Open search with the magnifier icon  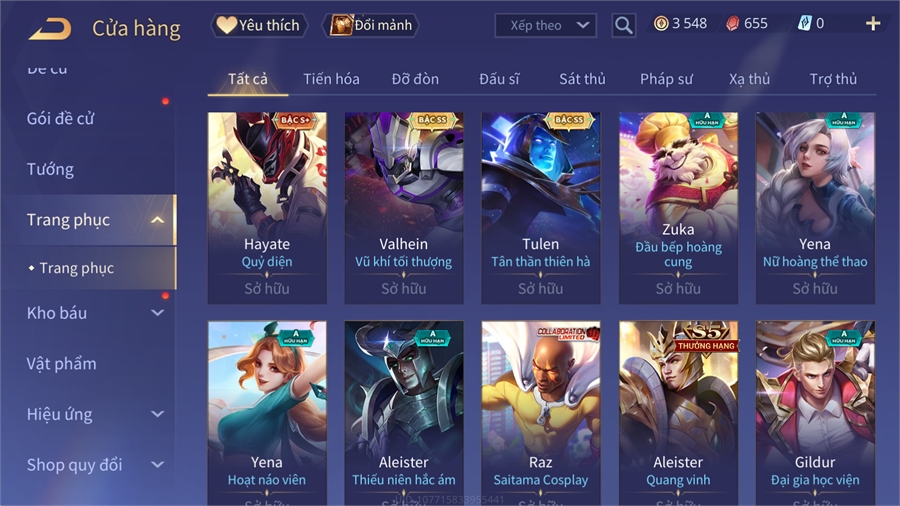[x=623, y=25]
